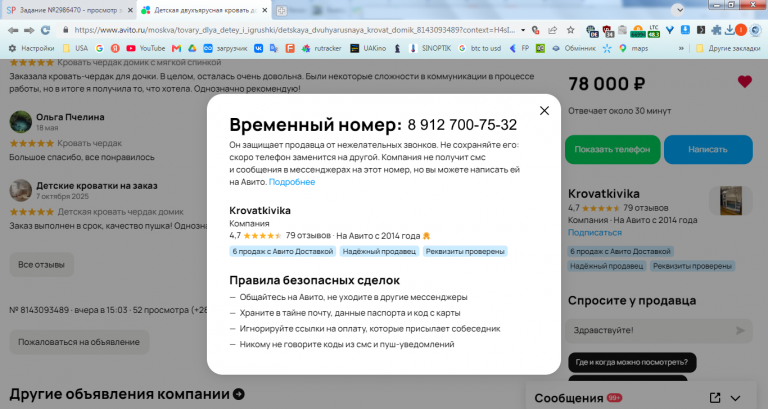Screen dimensions: 768x409
Task: Open Сообщения header label
Action: point(569,398)
